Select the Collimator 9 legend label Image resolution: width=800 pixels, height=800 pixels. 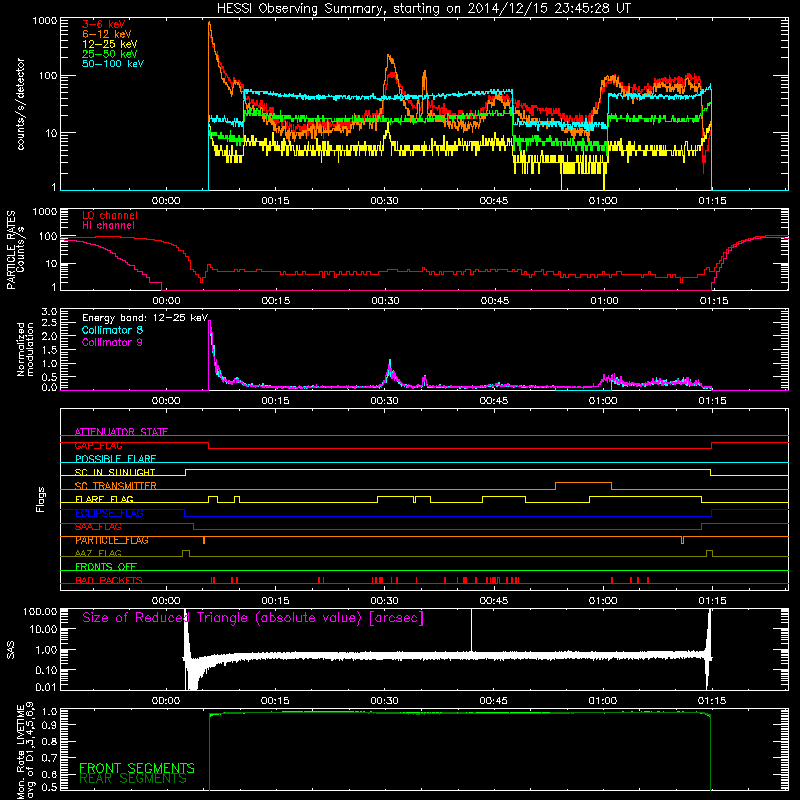[112, 342]
